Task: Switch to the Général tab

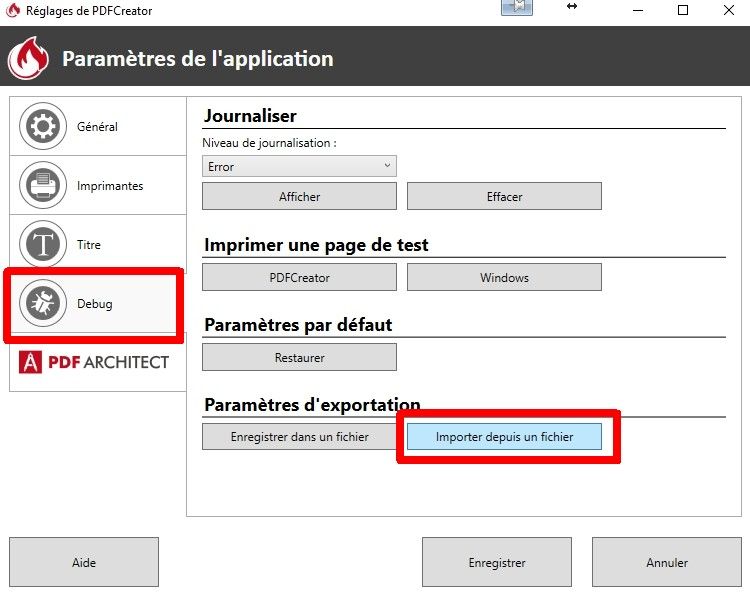Action: point(98,126)
